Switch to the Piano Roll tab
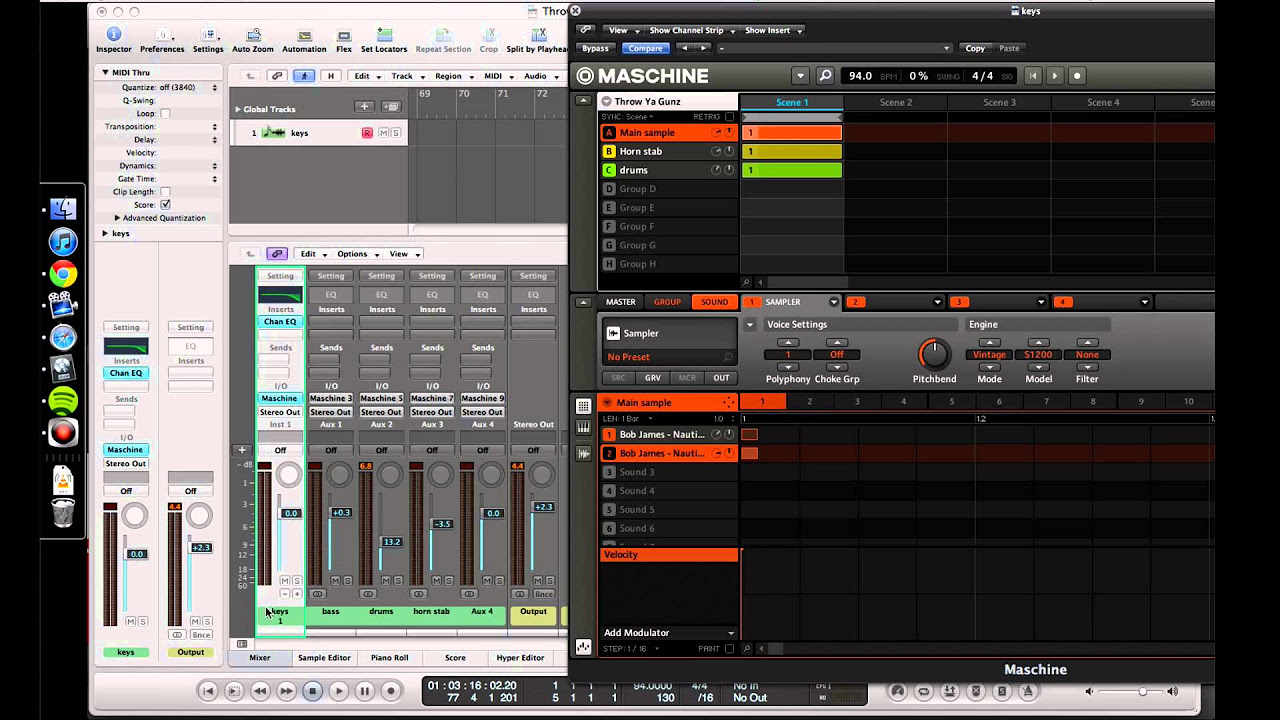 389,658
